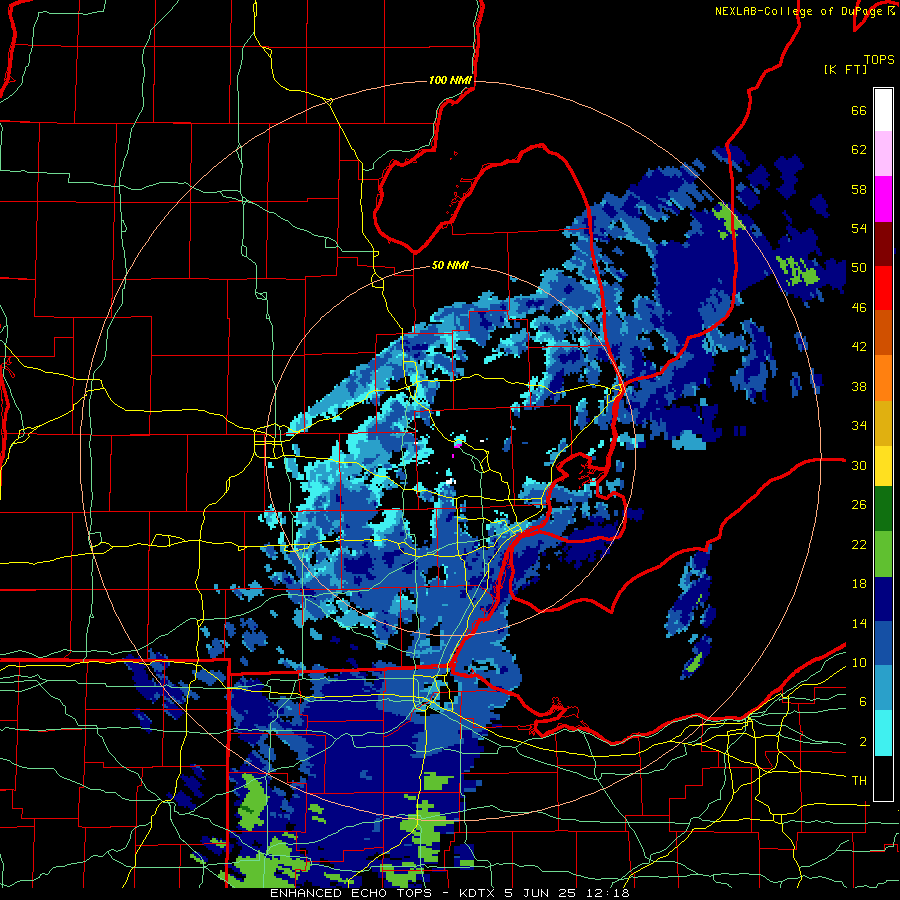Image resolution: width=900 pixels, height=900 pixels.
Task: Select the light green 26 kft swatch
Action: click(883, 554)
